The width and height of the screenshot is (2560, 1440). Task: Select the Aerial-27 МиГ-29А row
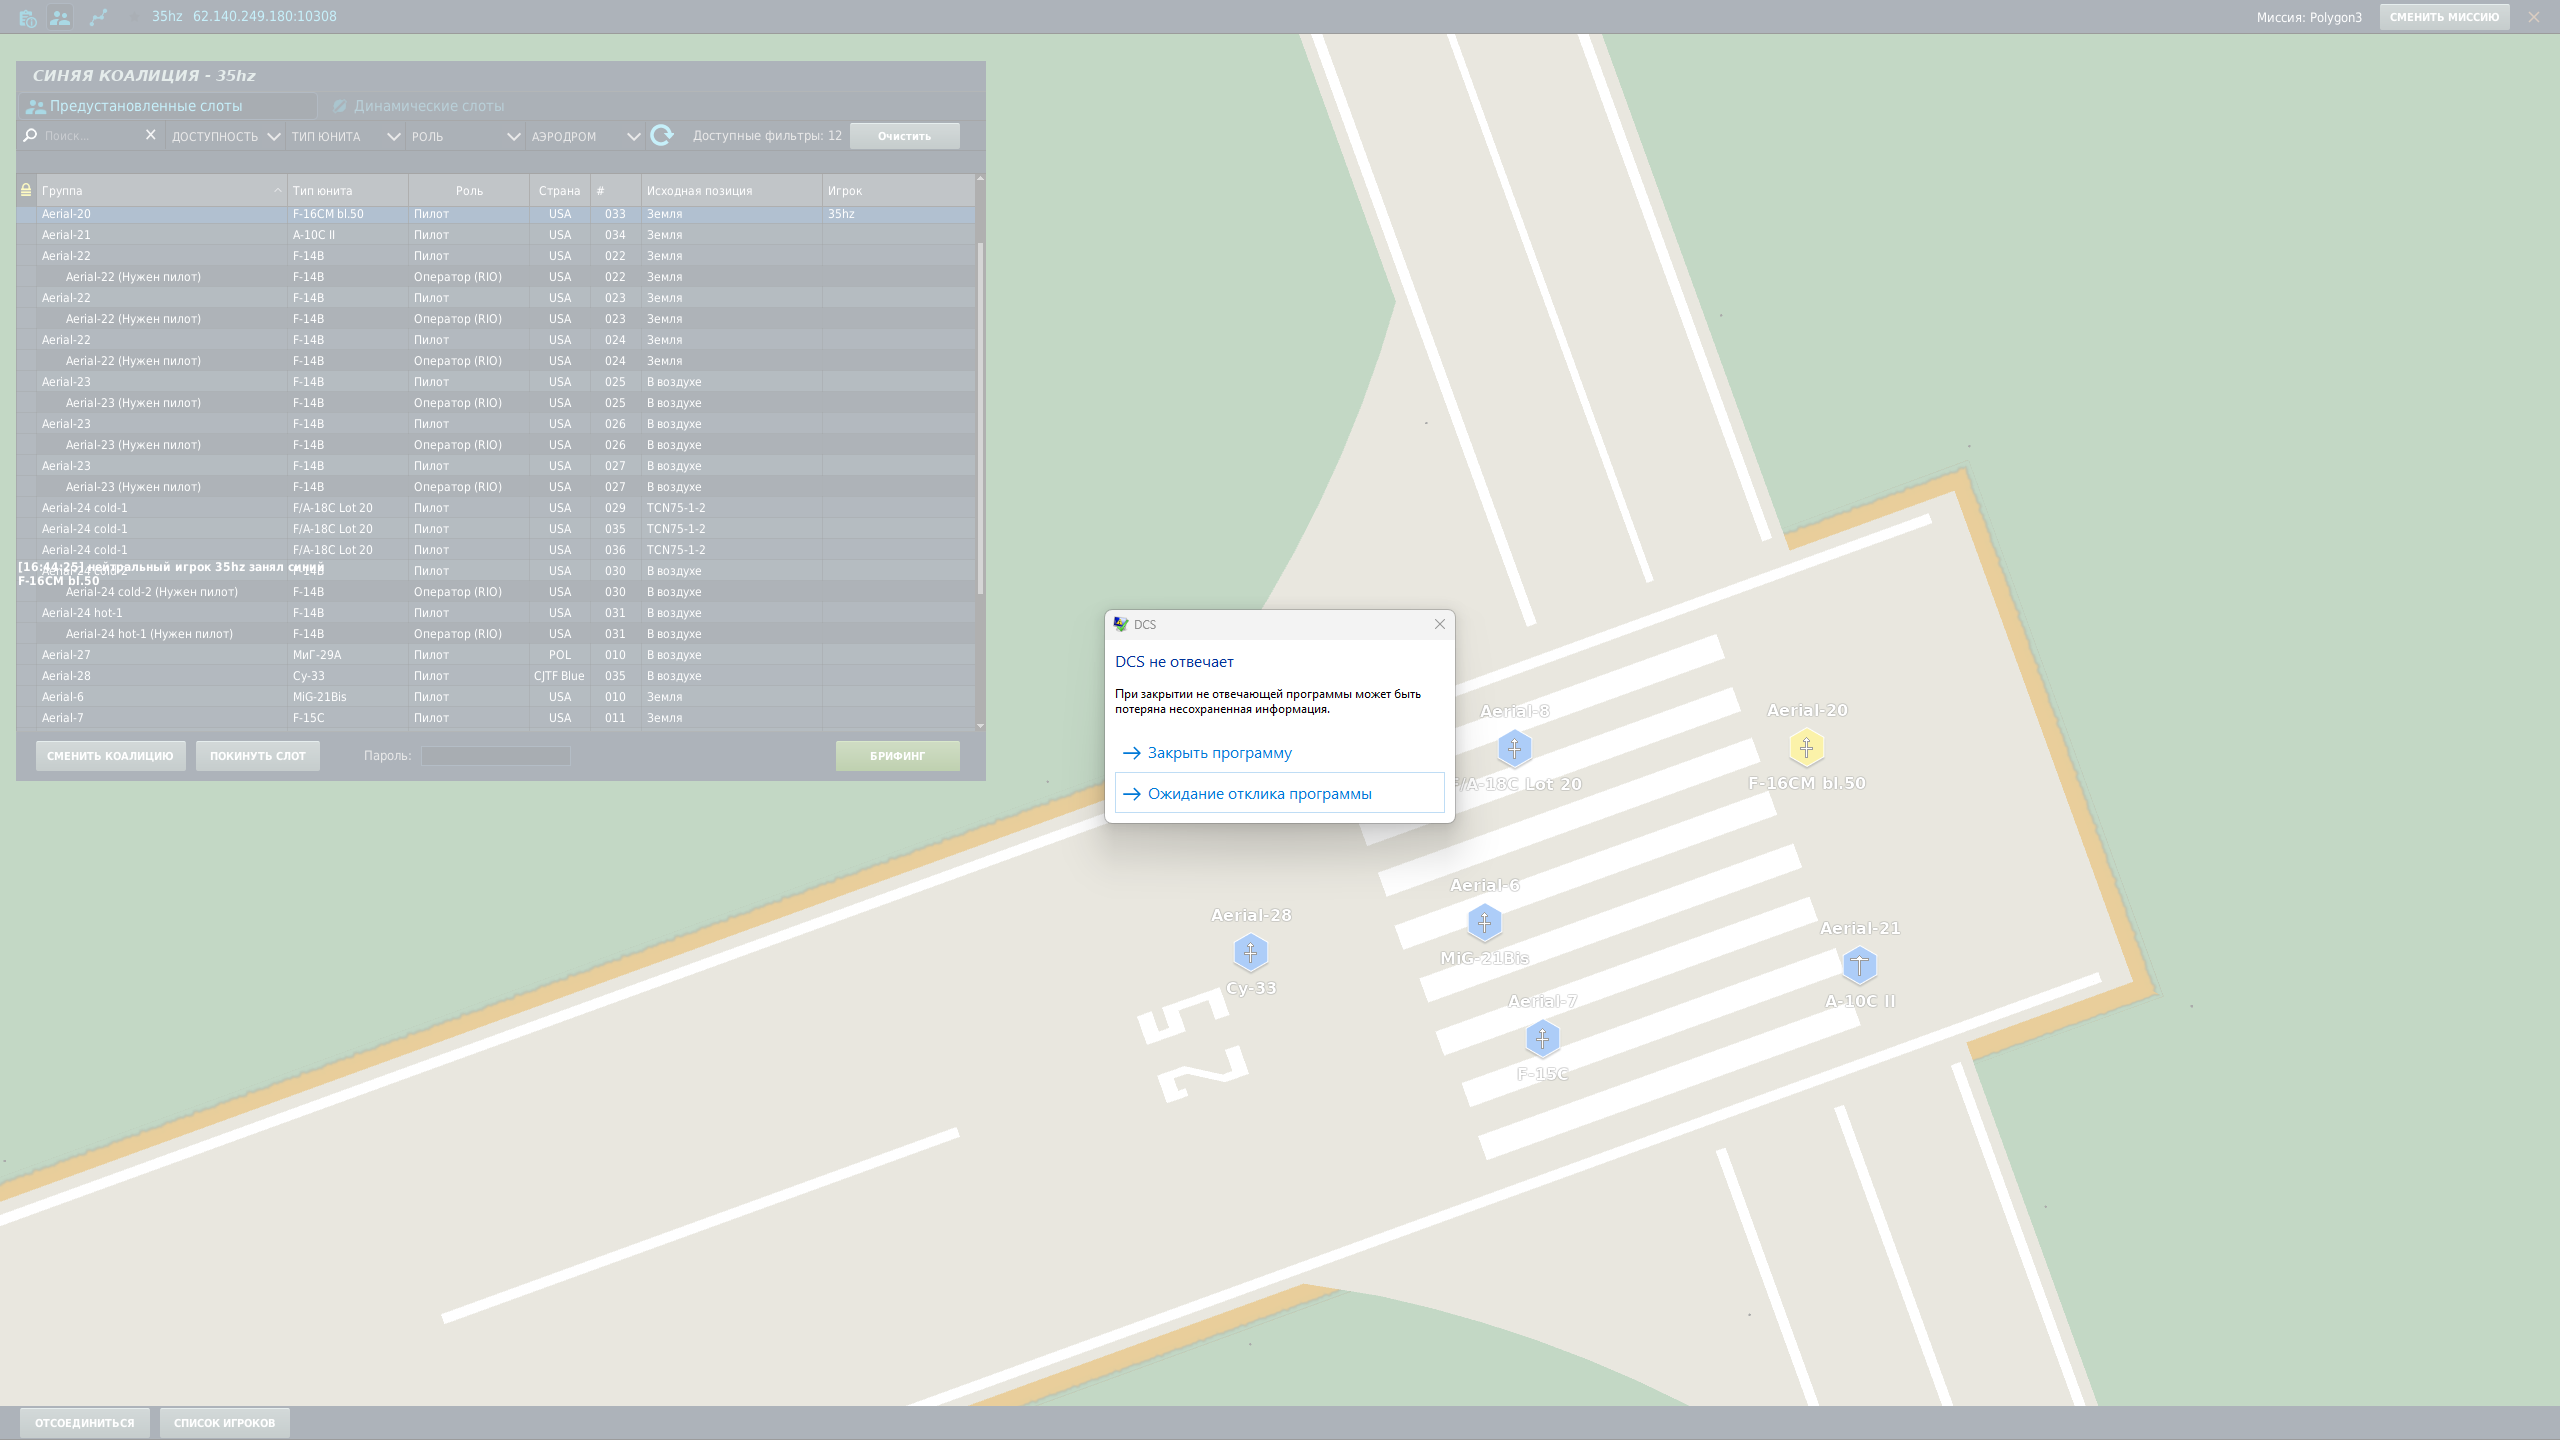496,655
